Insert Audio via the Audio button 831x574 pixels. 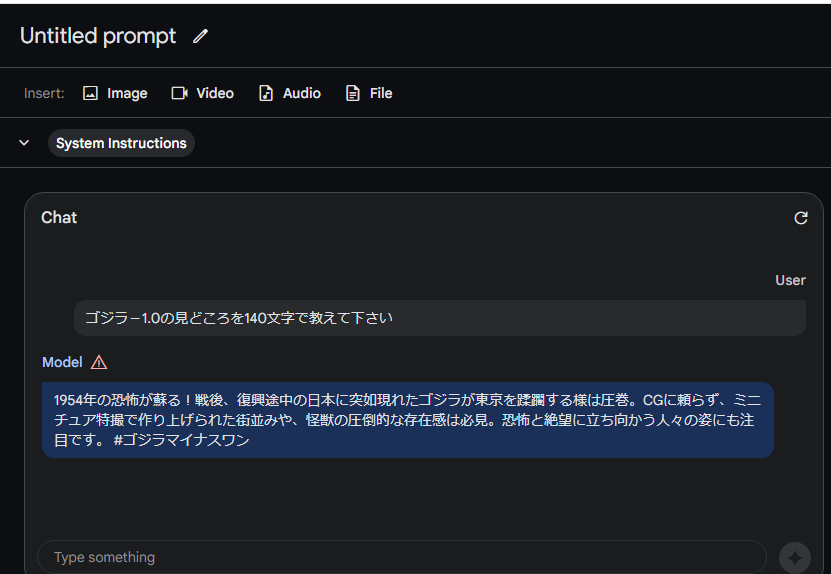289,93
